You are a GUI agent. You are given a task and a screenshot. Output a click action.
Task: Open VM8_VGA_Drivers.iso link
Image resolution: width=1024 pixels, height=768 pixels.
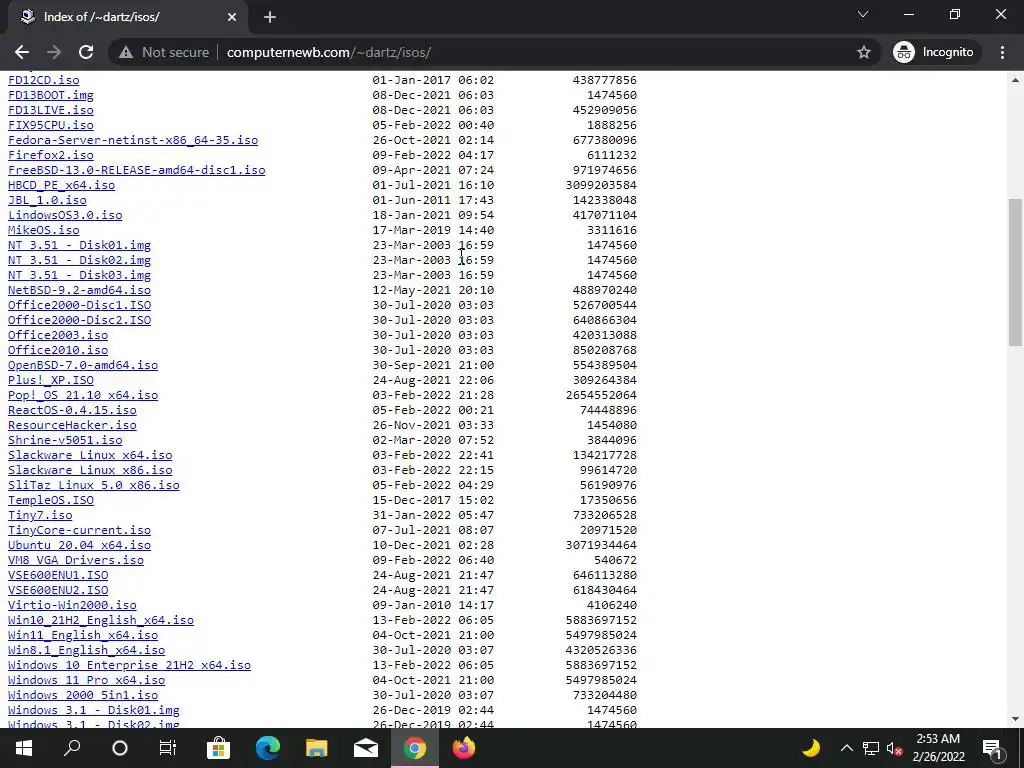click(76, 560)
